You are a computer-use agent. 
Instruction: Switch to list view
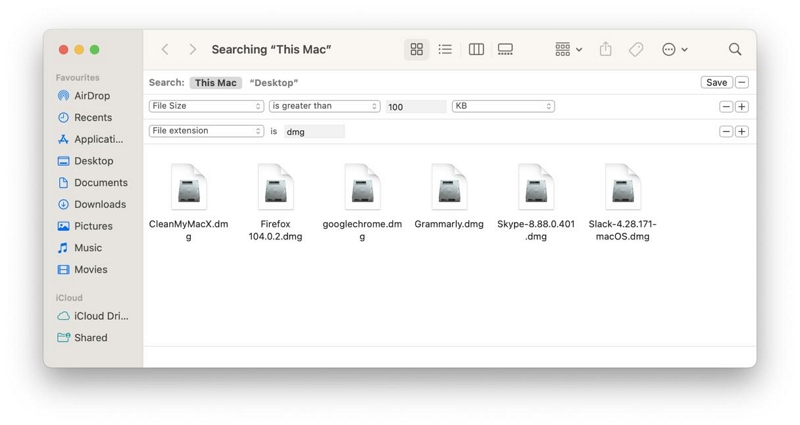tap(445, 49)
